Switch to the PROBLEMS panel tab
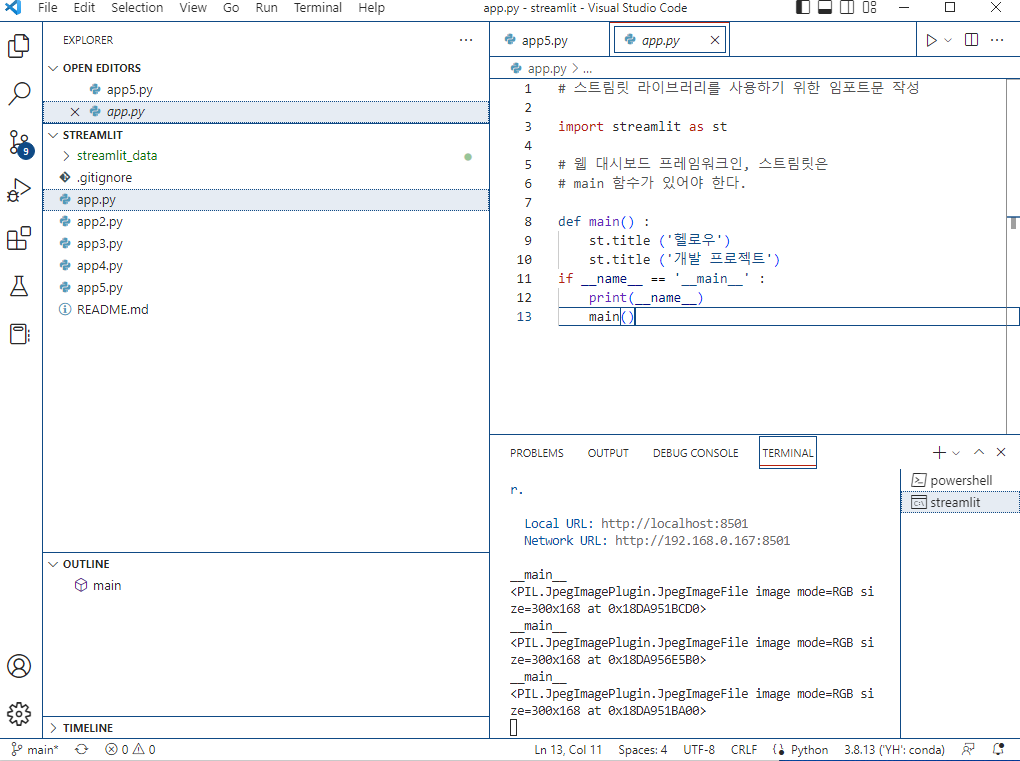 click(537, 453)
